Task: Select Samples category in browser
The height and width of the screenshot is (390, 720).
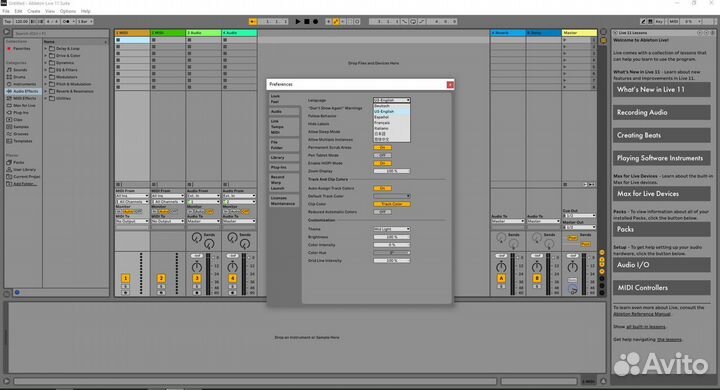Action: (x=20, y=127)
